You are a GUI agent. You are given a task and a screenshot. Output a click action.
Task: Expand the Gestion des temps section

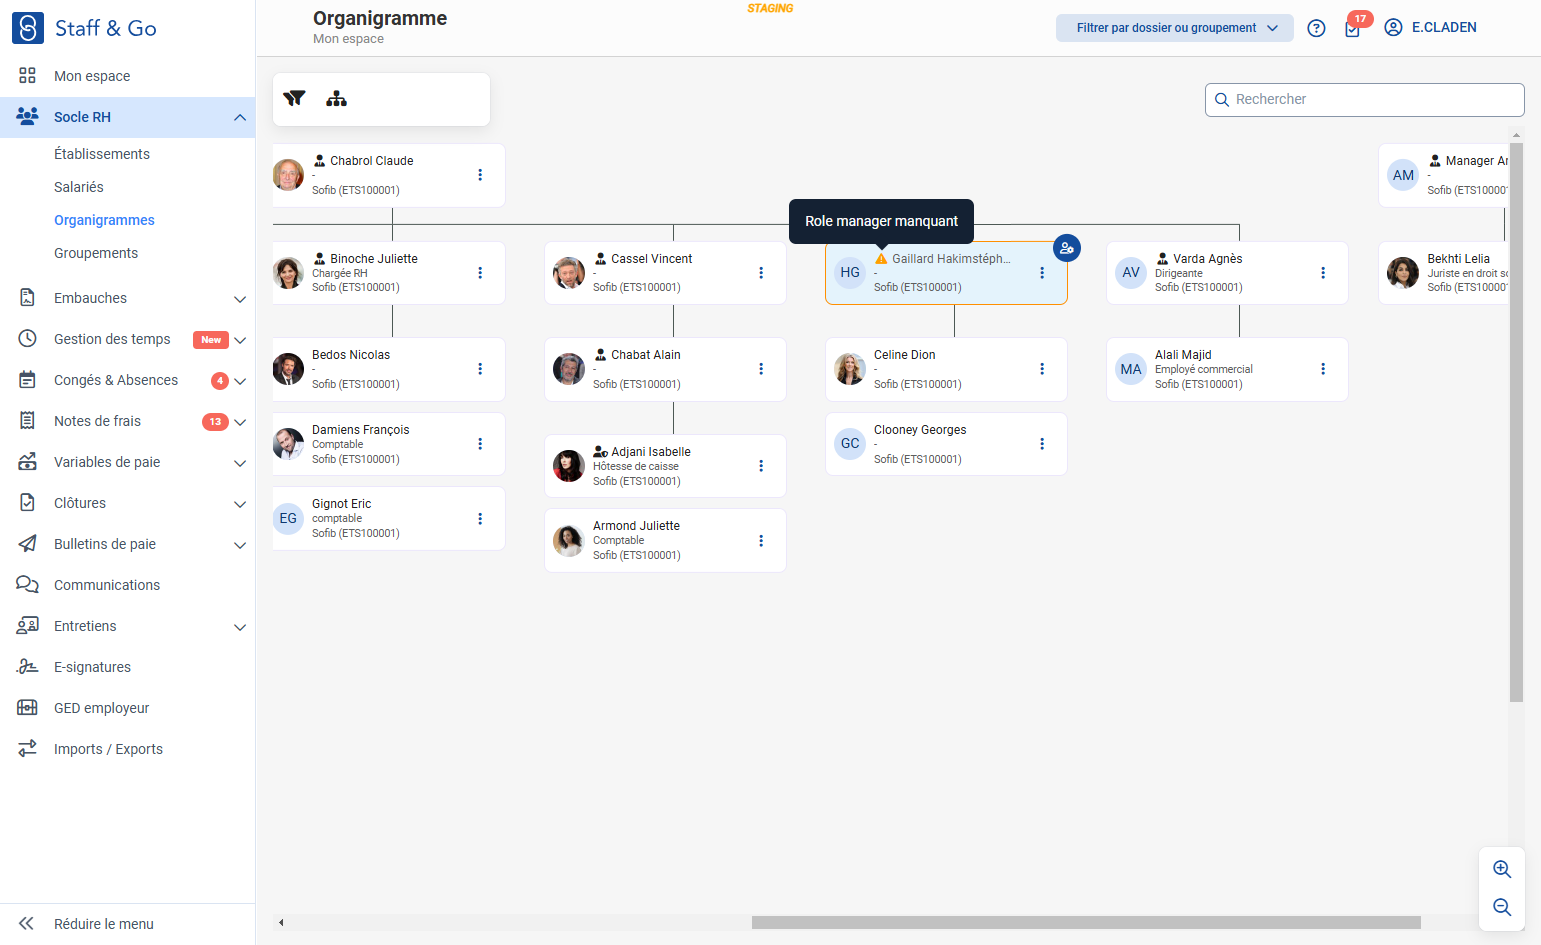(x=240, y=340)
